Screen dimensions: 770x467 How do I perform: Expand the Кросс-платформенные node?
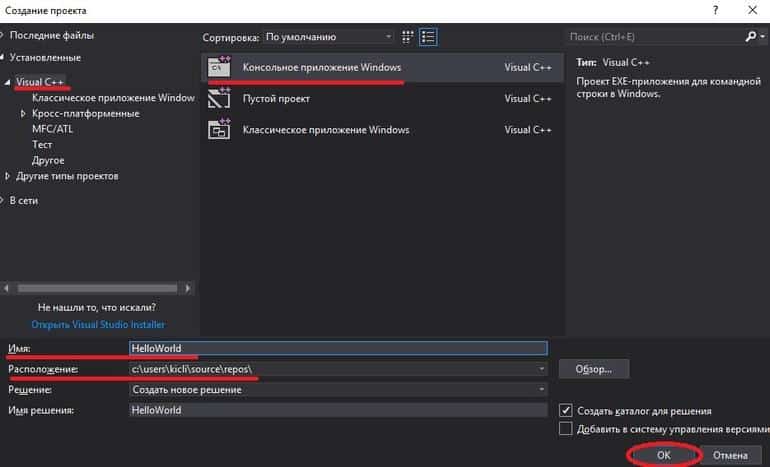(x=23, y=113)
